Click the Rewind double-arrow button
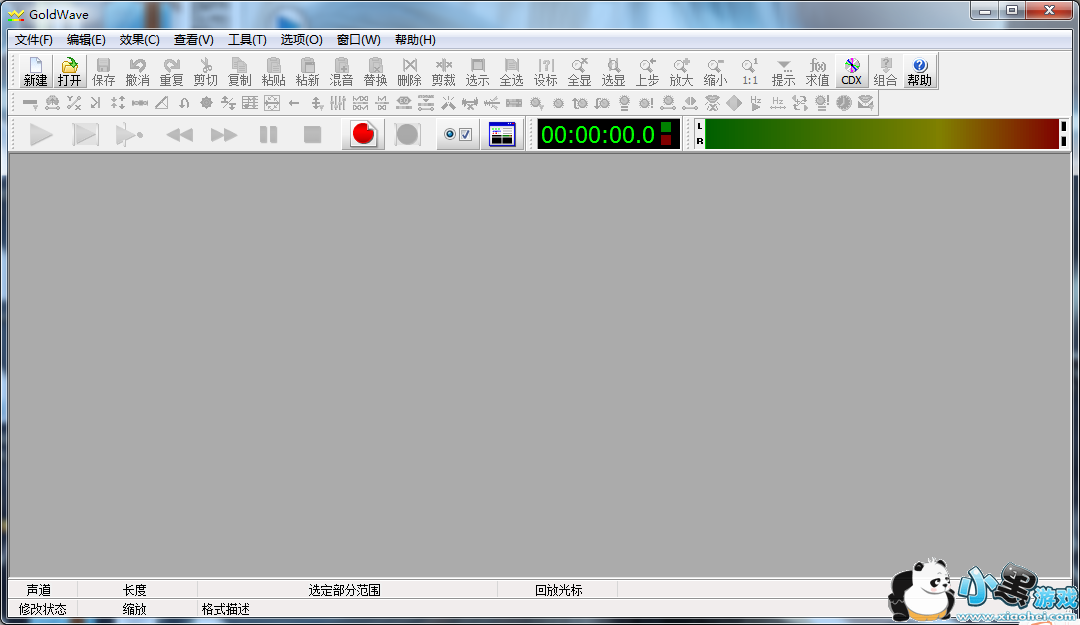The width and height of the screenshot is (1080, 625). (x=180, y=134)
